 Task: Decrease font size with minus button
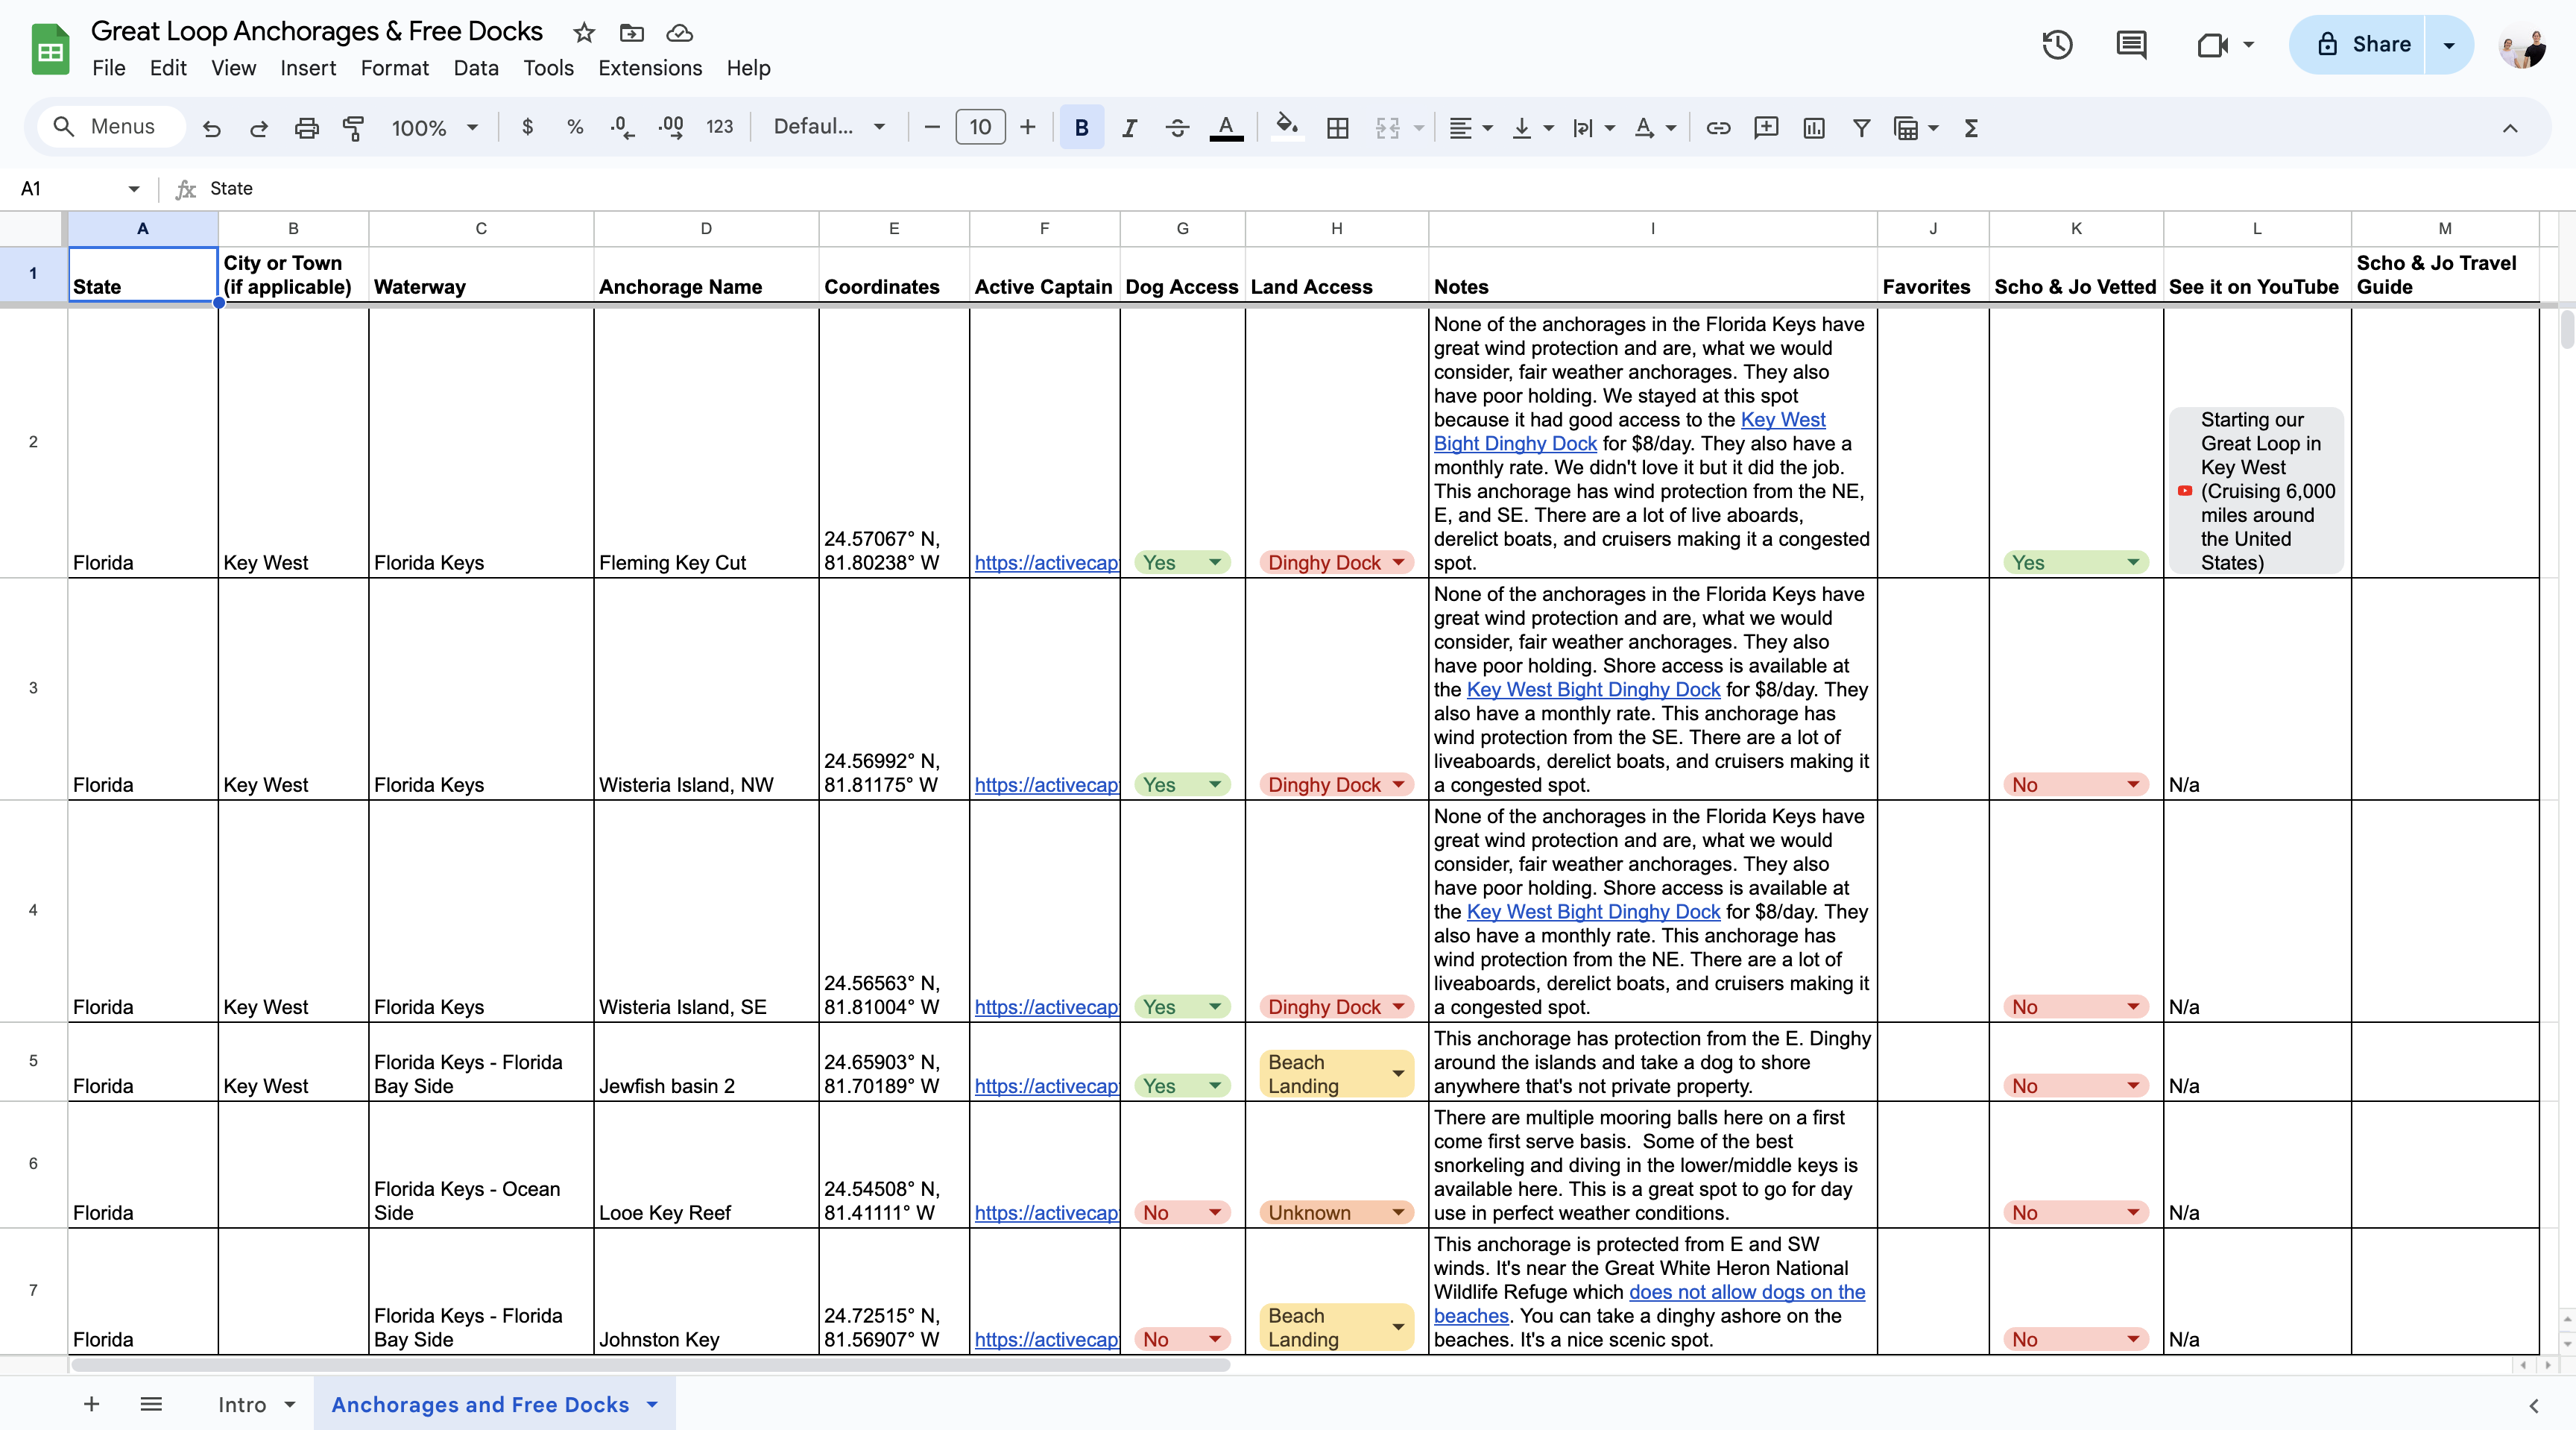[x=931, y=127]
